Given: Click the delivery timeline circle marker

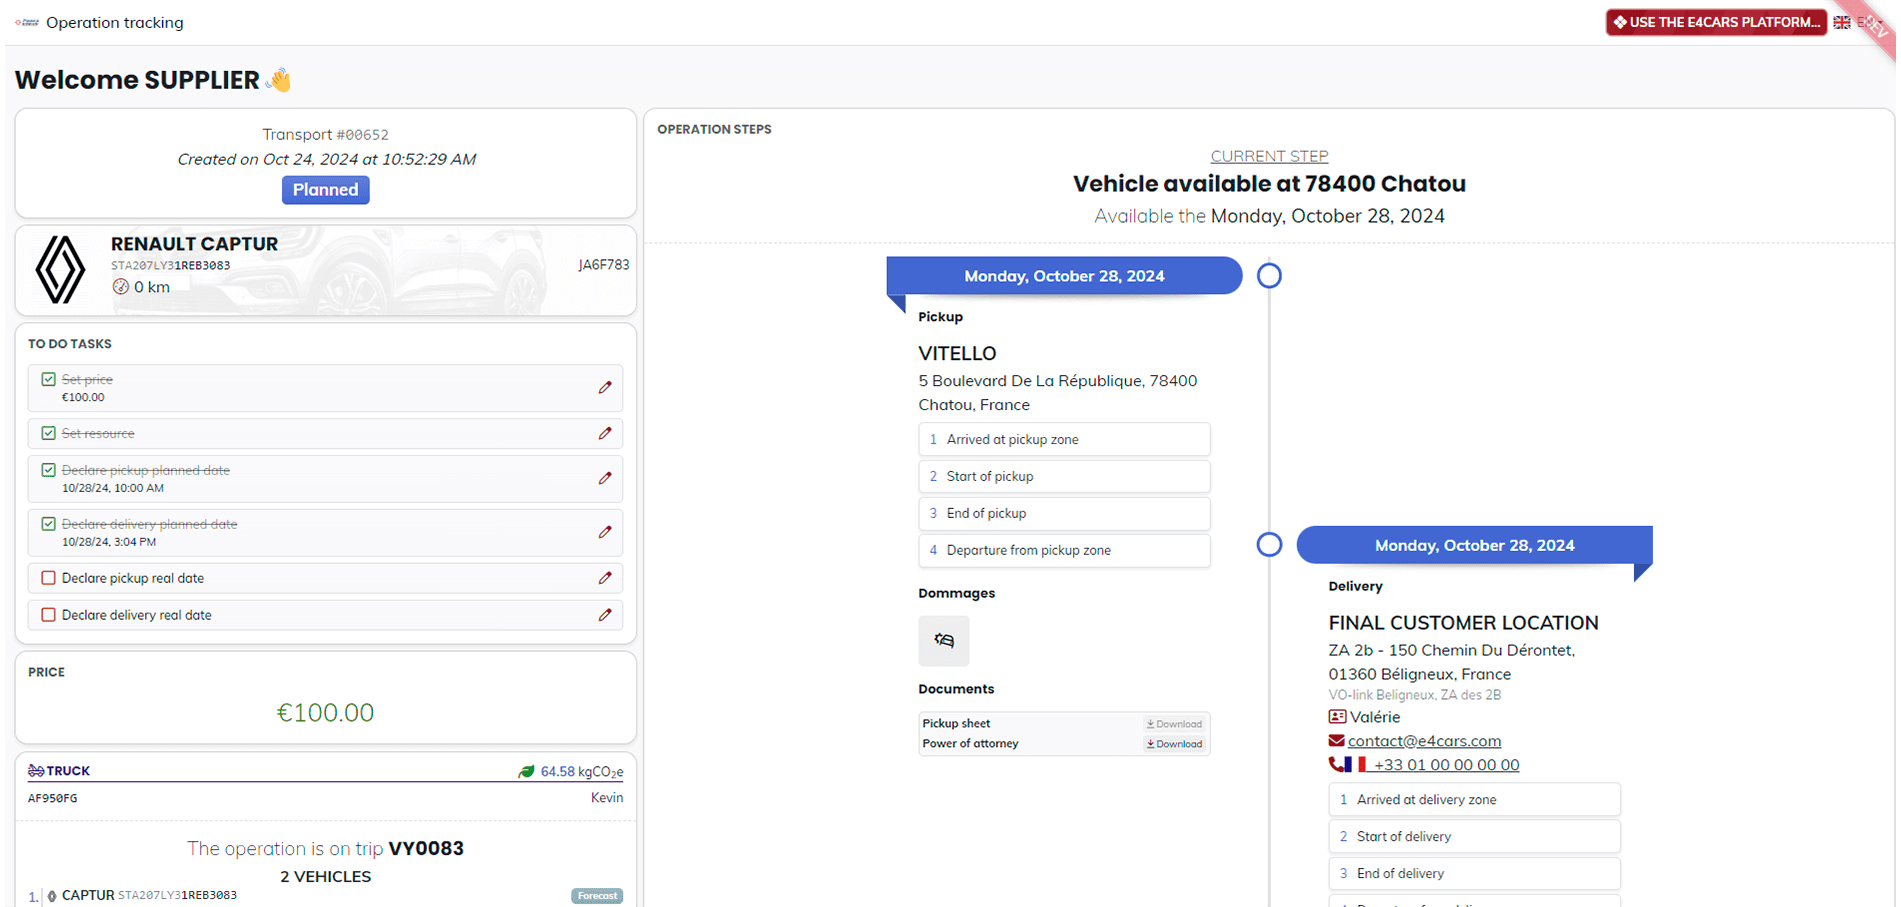Looking at the screenshot, I should [1269, 544].
